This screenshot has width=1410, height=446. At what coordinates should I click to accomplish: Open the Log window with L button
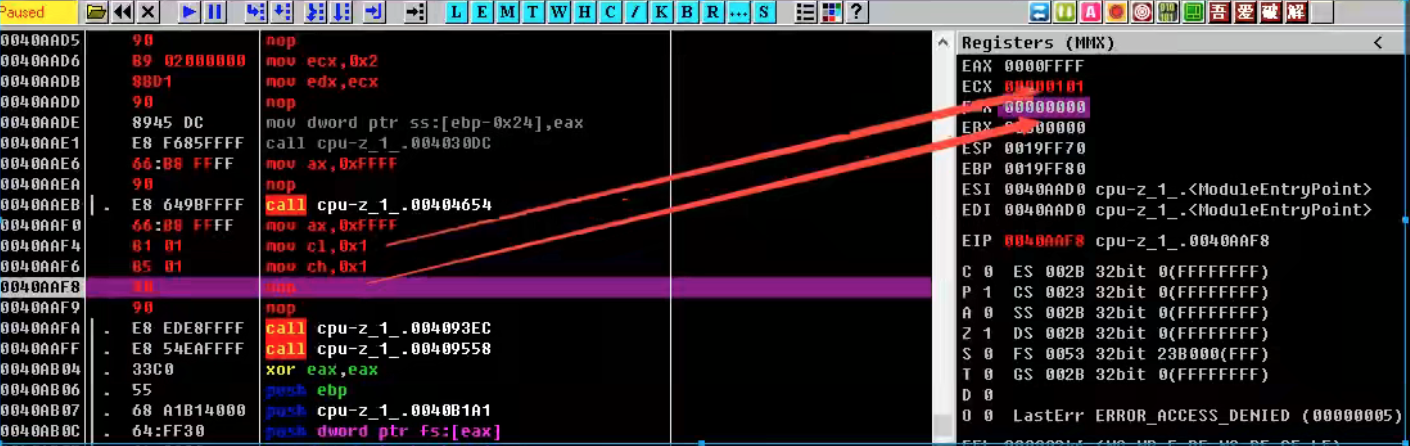457,13
